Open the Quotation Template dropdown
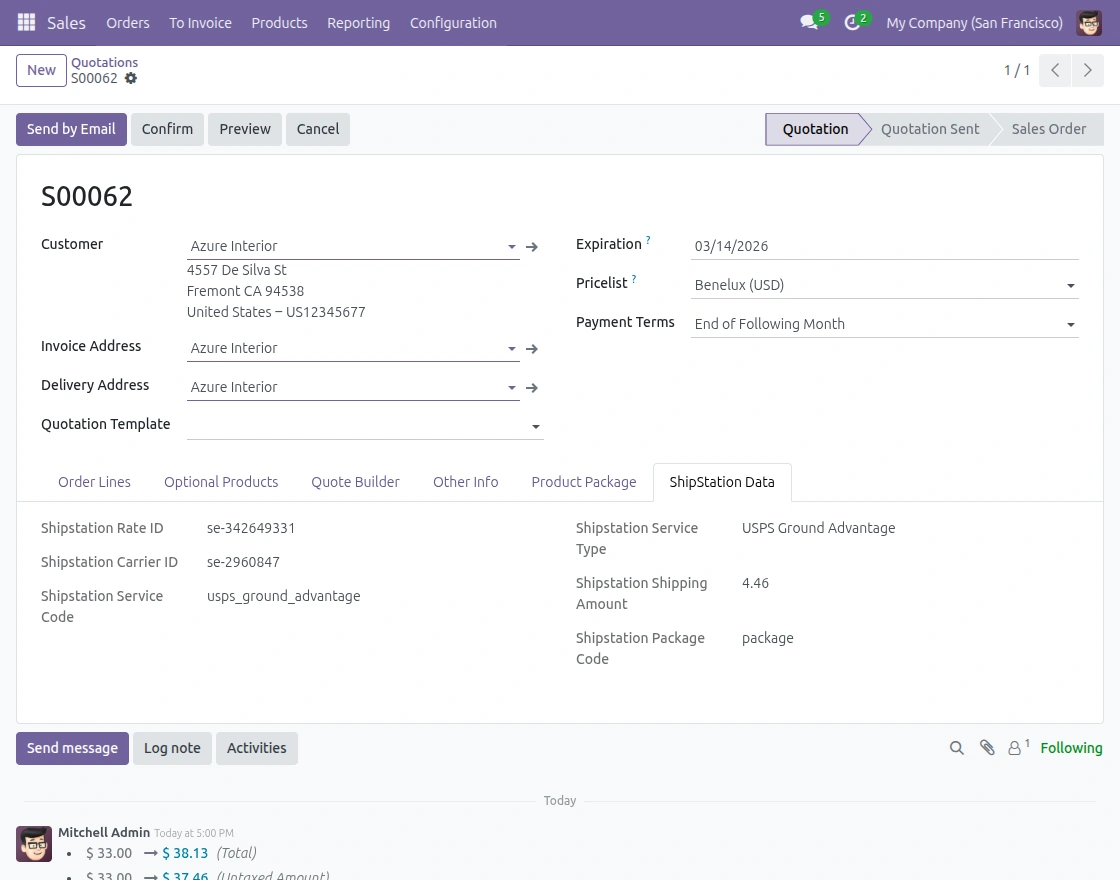The image size is (1120, 880). coord(536,427)
